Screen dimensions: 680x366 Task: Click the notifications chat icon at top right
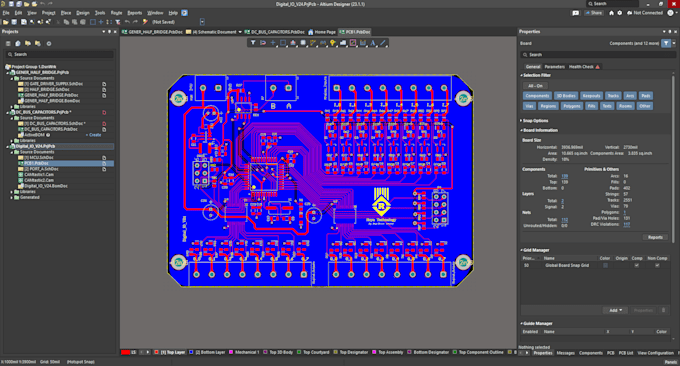tap(575, 13)
